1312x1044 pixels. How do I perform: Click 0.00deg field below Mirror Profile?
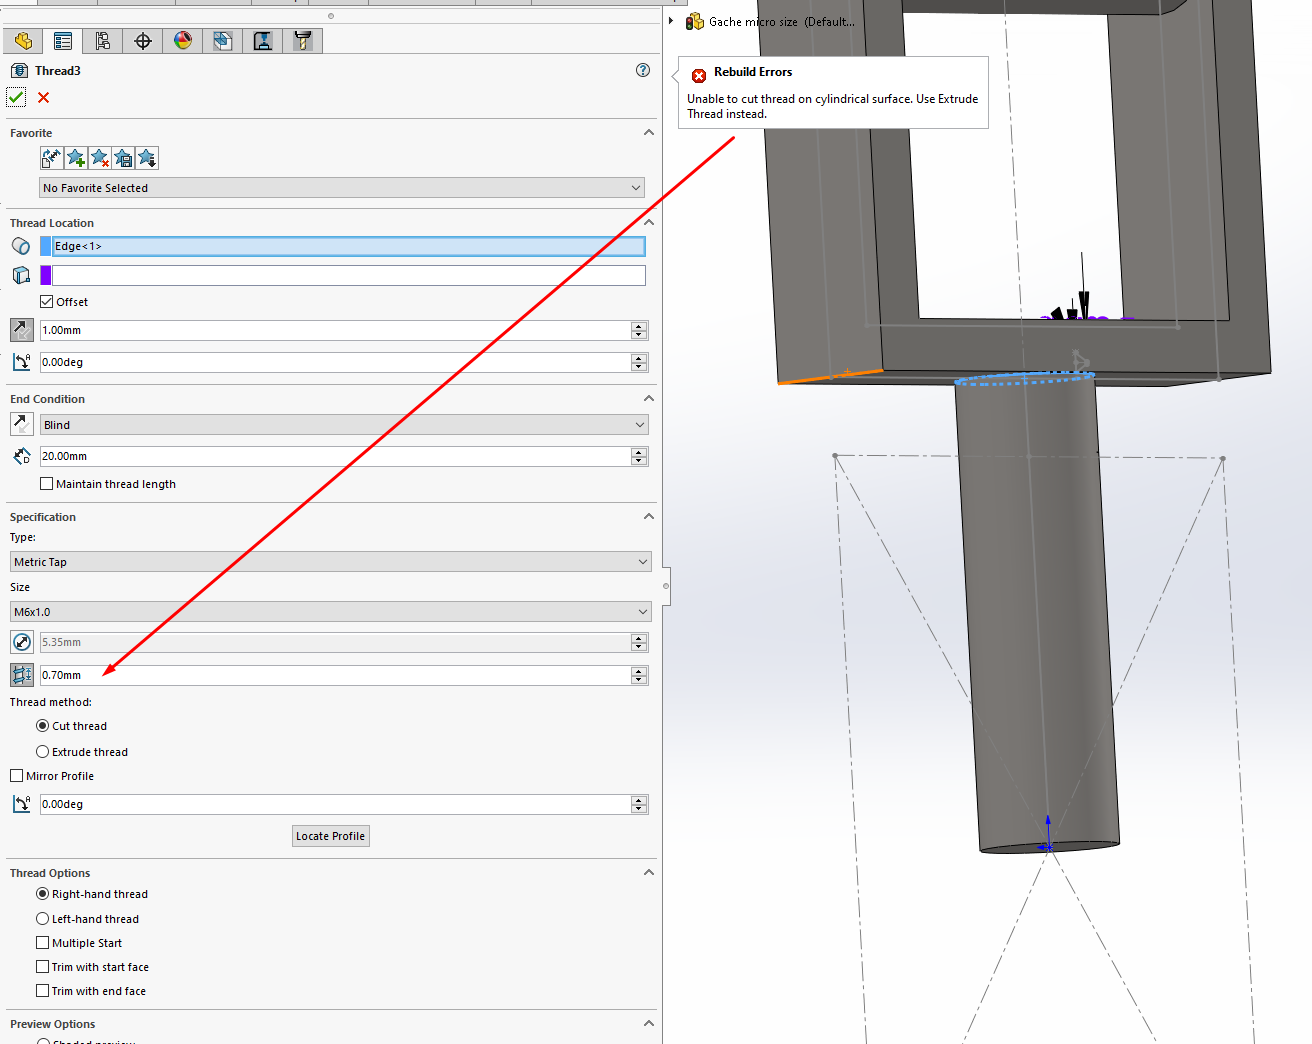pos(335,804)
